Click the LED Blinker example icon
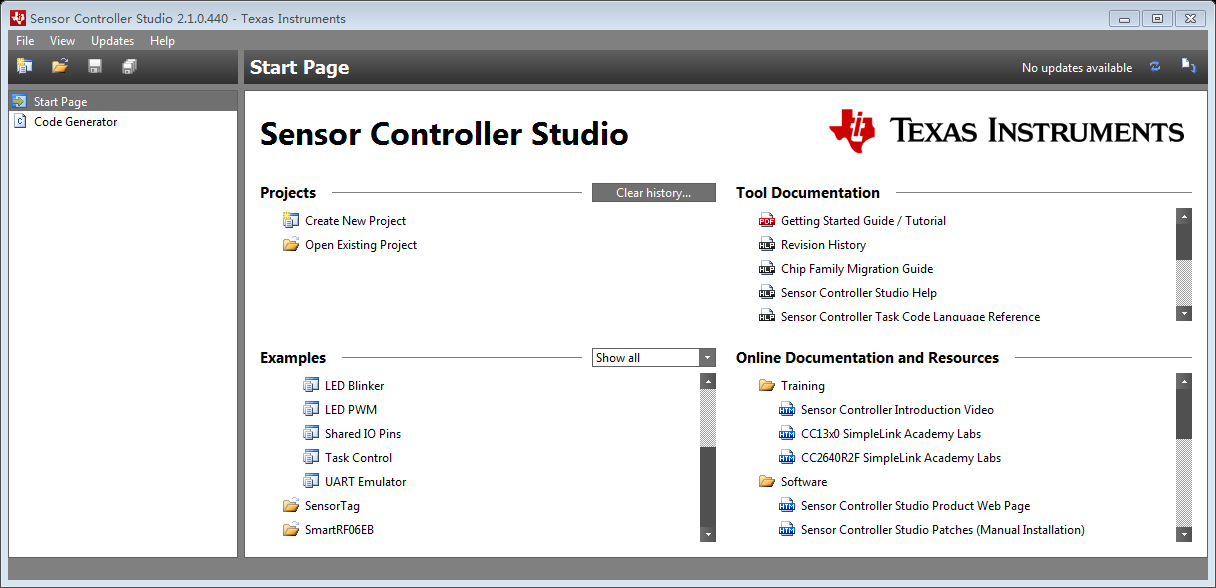 coord(311,385)
